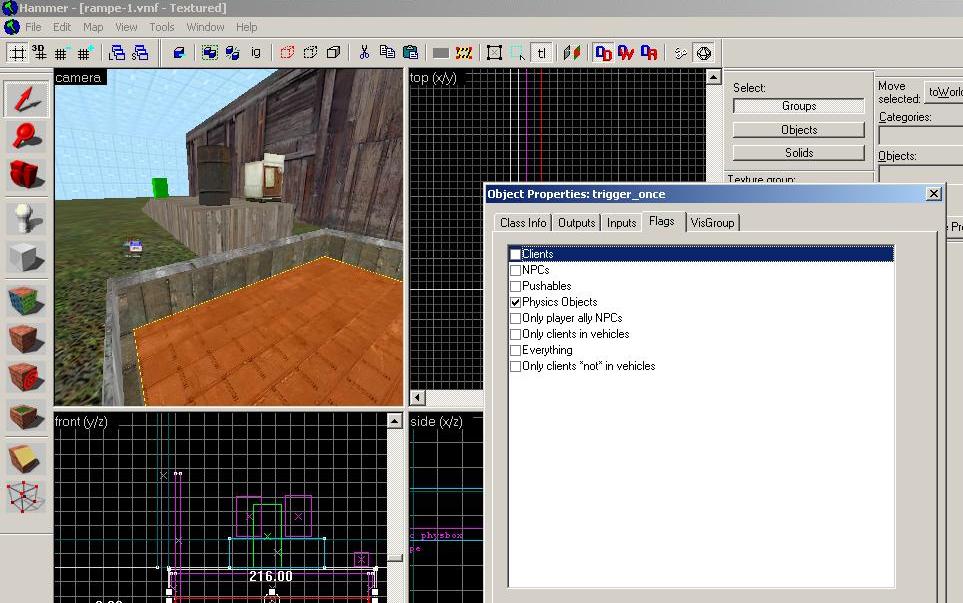This screenshot has width=963, height=603.
Task: Check the Everything flag
Action: [515, 350]
